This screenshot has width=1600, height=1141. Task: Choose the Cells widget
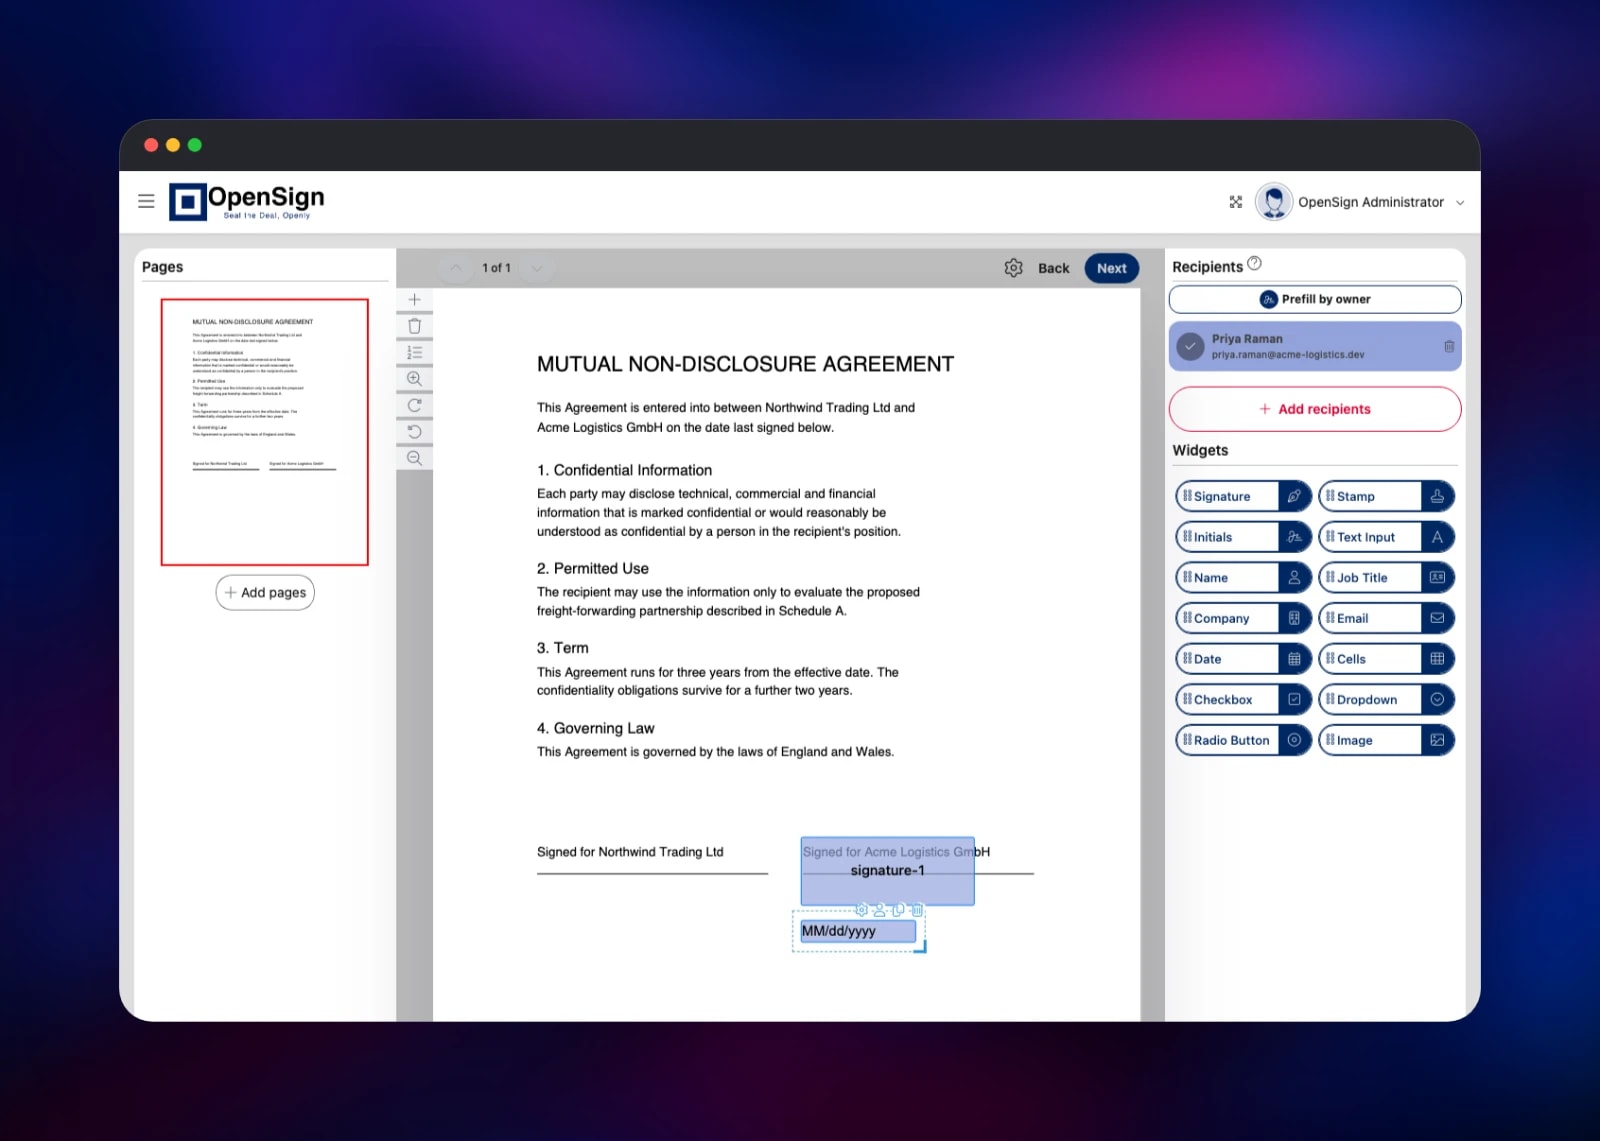[x=1386, y=659]
